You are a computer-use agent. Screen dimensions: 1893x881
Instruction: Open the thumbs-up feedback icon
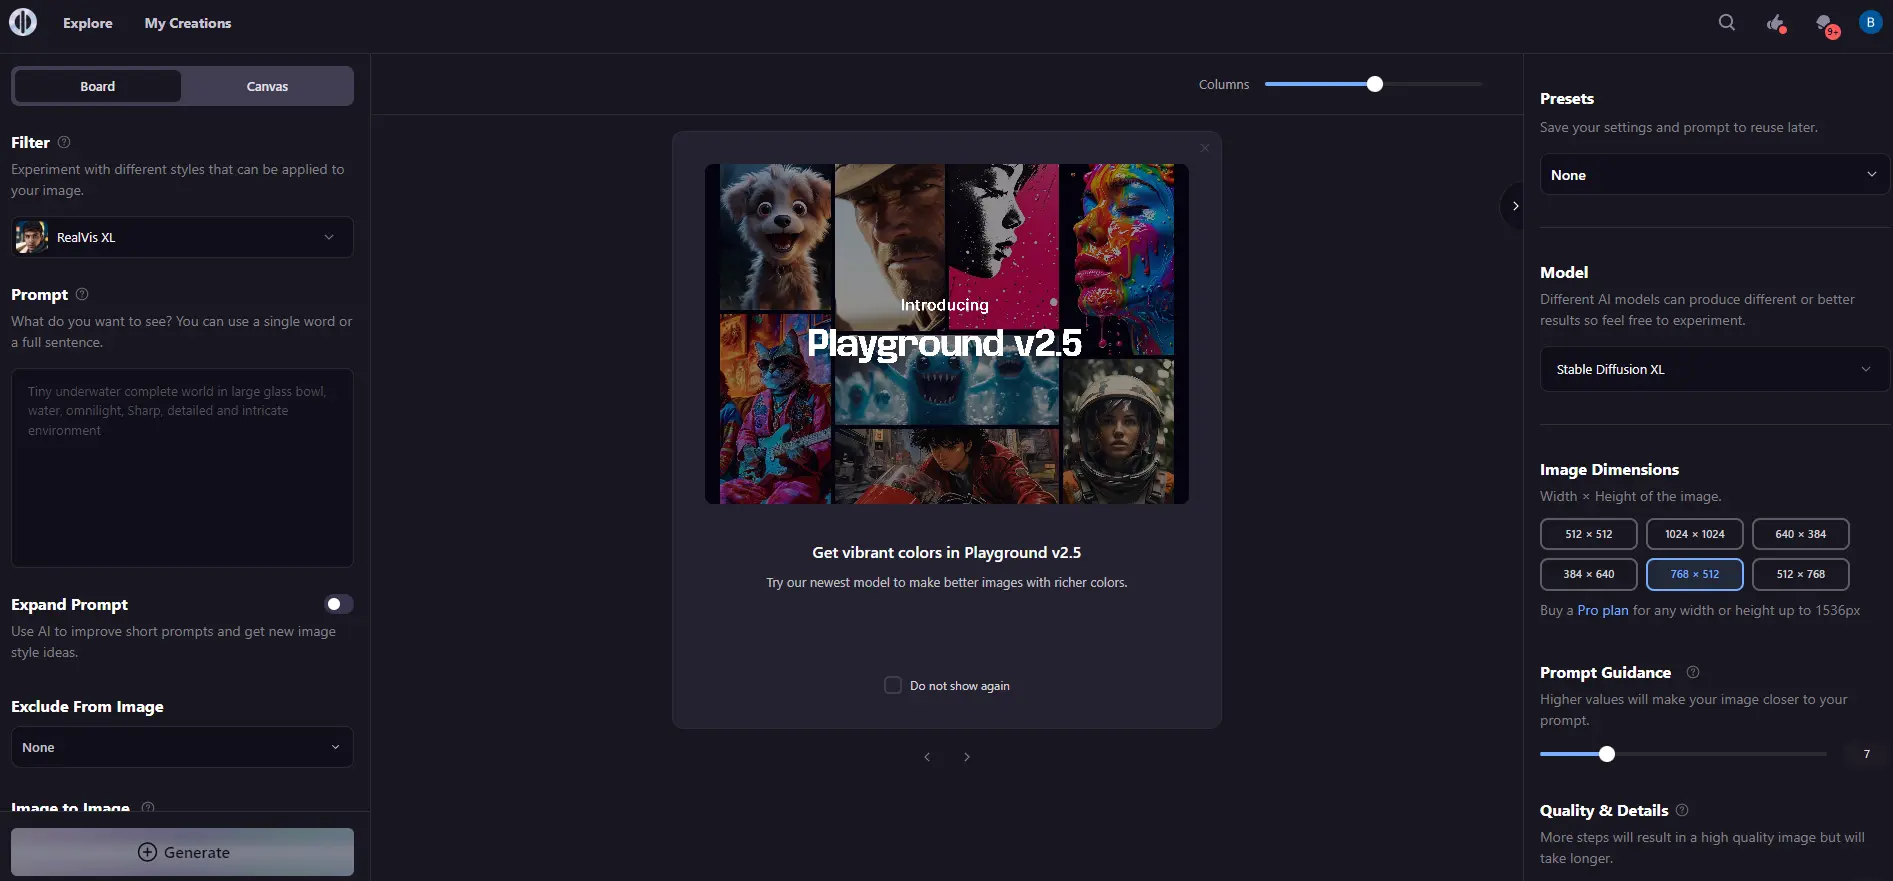pyautogui.click(x=1776, y=23)
